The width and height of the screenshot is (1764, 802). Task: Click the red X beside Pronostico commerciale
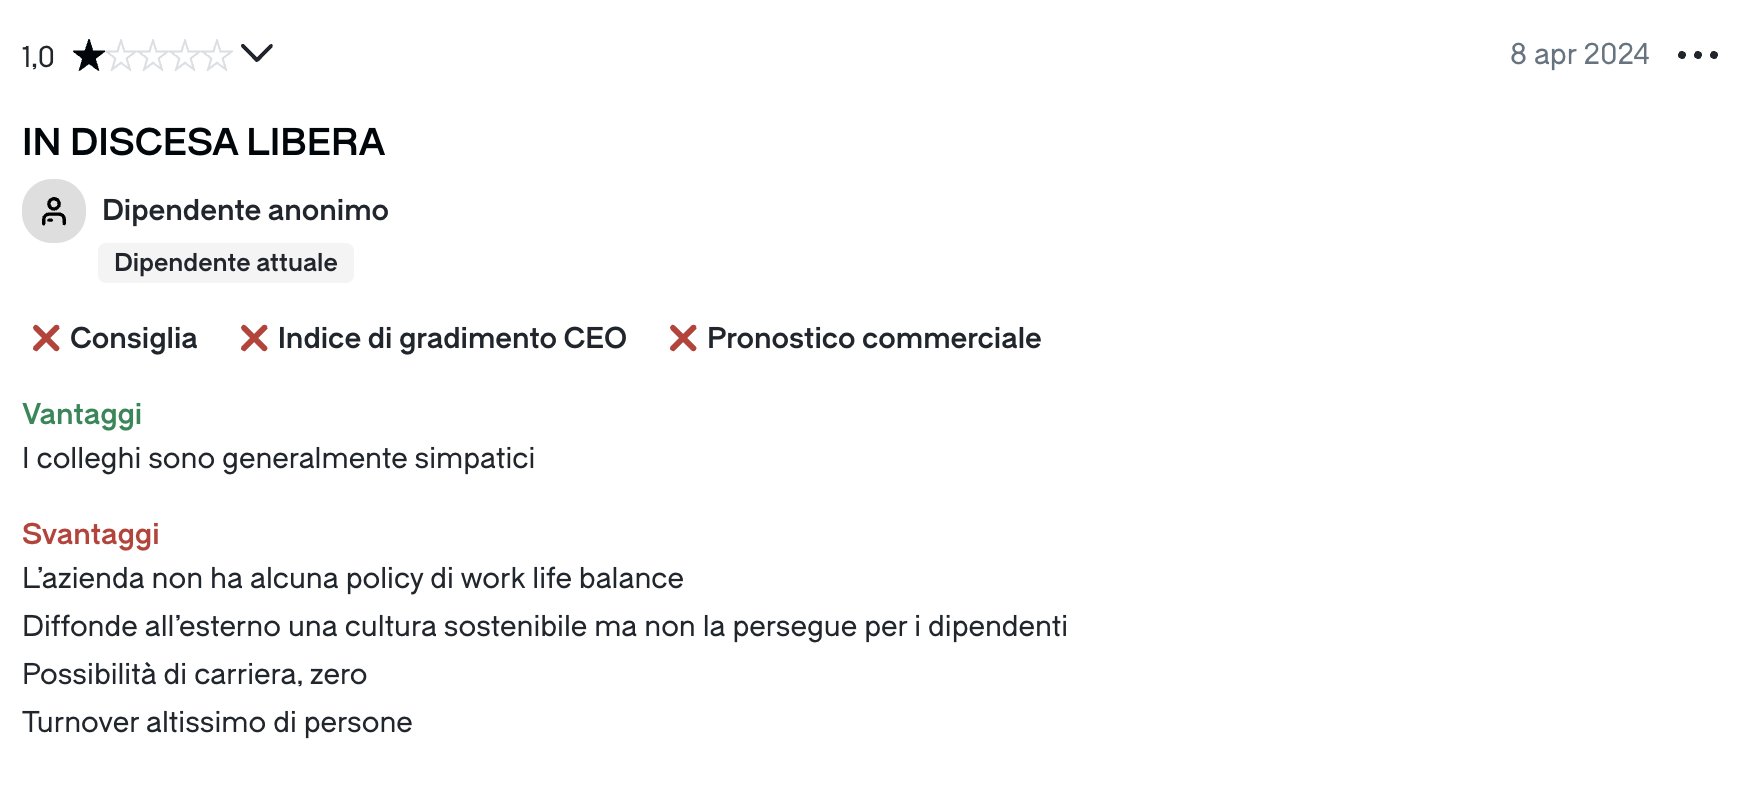683,339
